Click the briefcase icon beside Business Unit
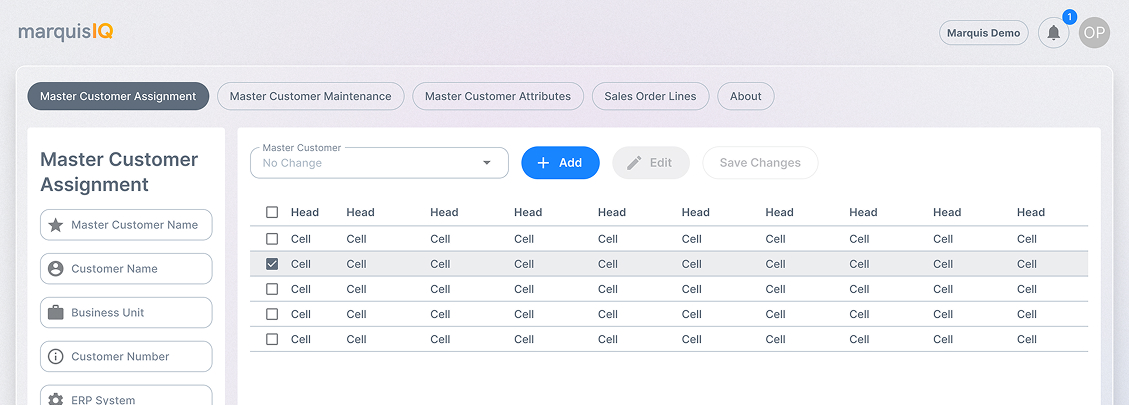Screen dimensions: 1129x405 (x=55, y=313)
